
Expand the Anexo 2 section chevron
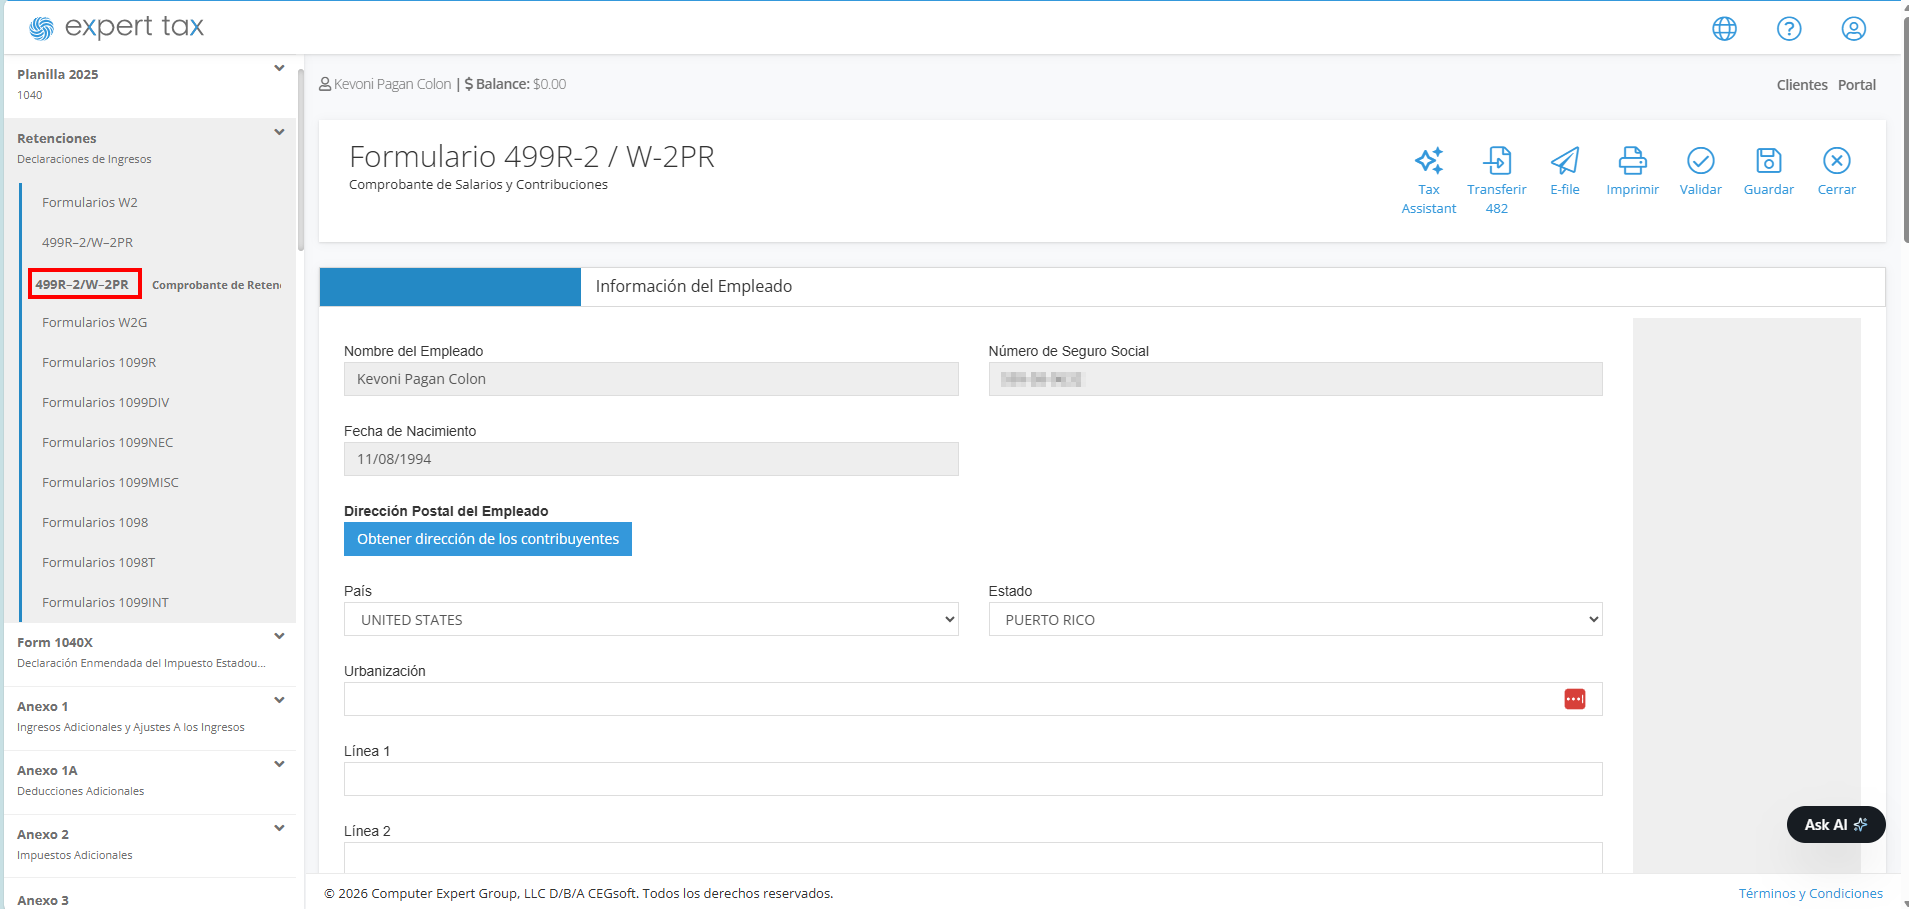click(279, 829)
